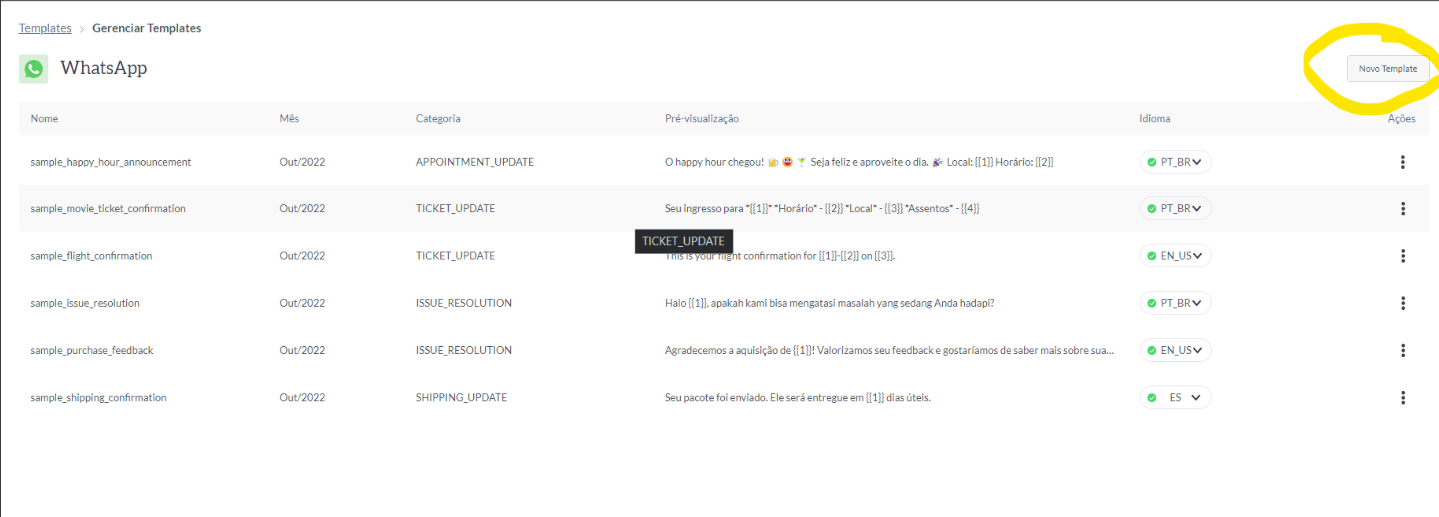The image size is (1439, 517).
Task: Open ES language dropdown for shipping confirmation
Action: pos(1176,398)
